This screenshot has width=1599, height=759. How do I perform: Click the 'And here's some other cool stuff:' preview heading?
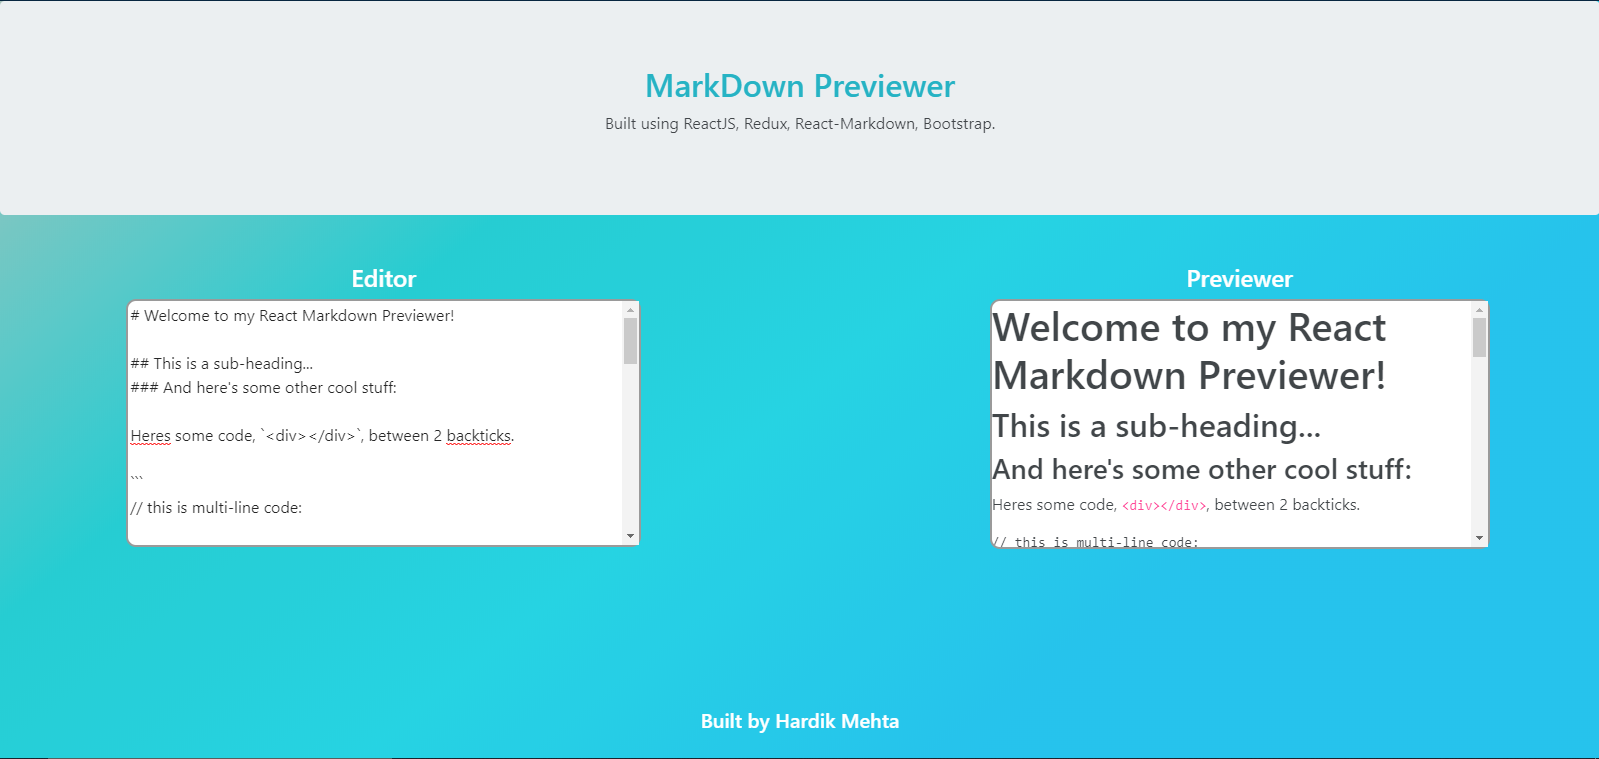1202,469
